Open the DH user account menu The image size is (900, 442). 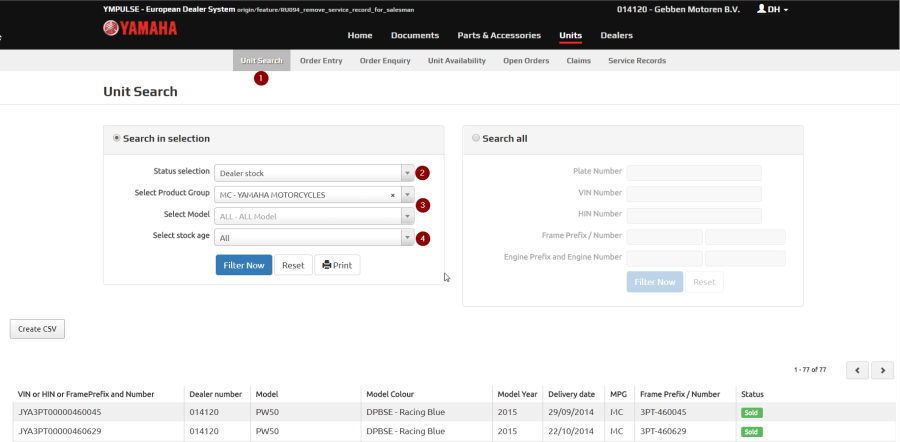coord(772,9)
